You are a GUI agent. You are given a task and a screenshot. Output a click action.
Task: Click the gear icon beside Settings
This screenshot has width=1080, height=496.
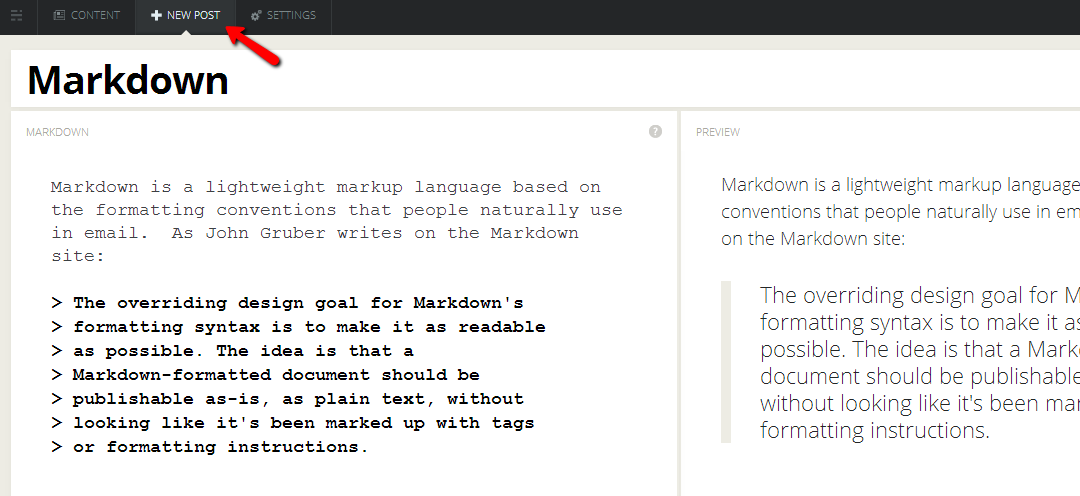[257, 16]
